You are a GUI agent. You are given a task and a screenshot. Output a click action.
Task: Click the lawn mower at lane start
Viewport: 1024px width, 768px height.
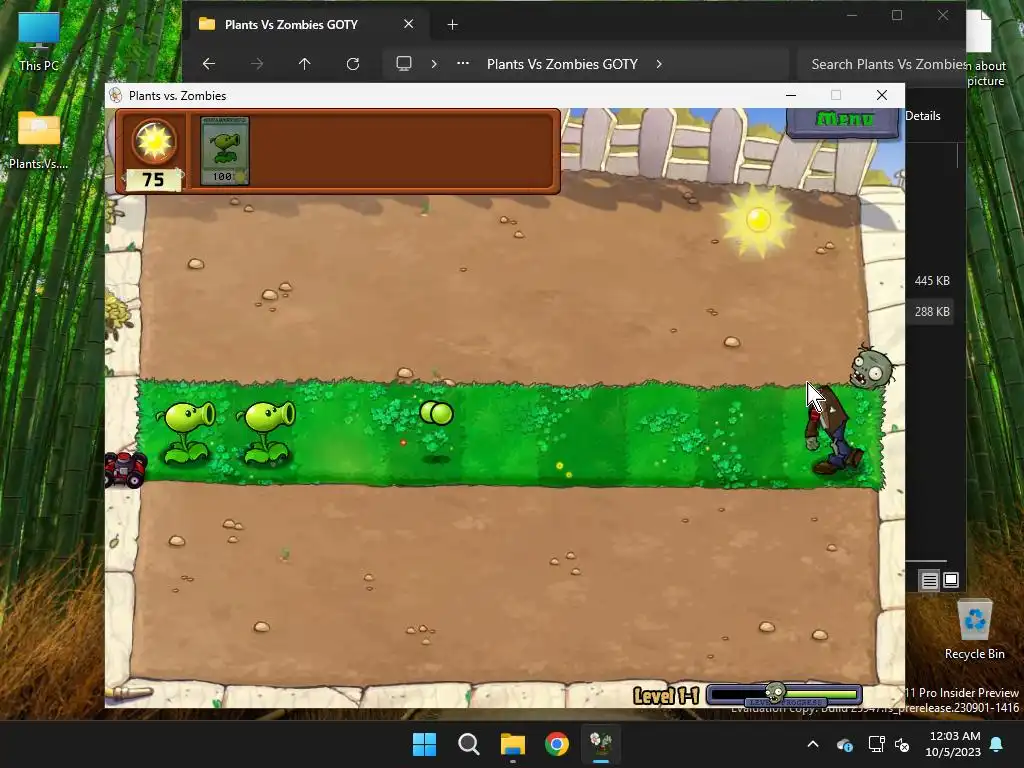point(125,468)
